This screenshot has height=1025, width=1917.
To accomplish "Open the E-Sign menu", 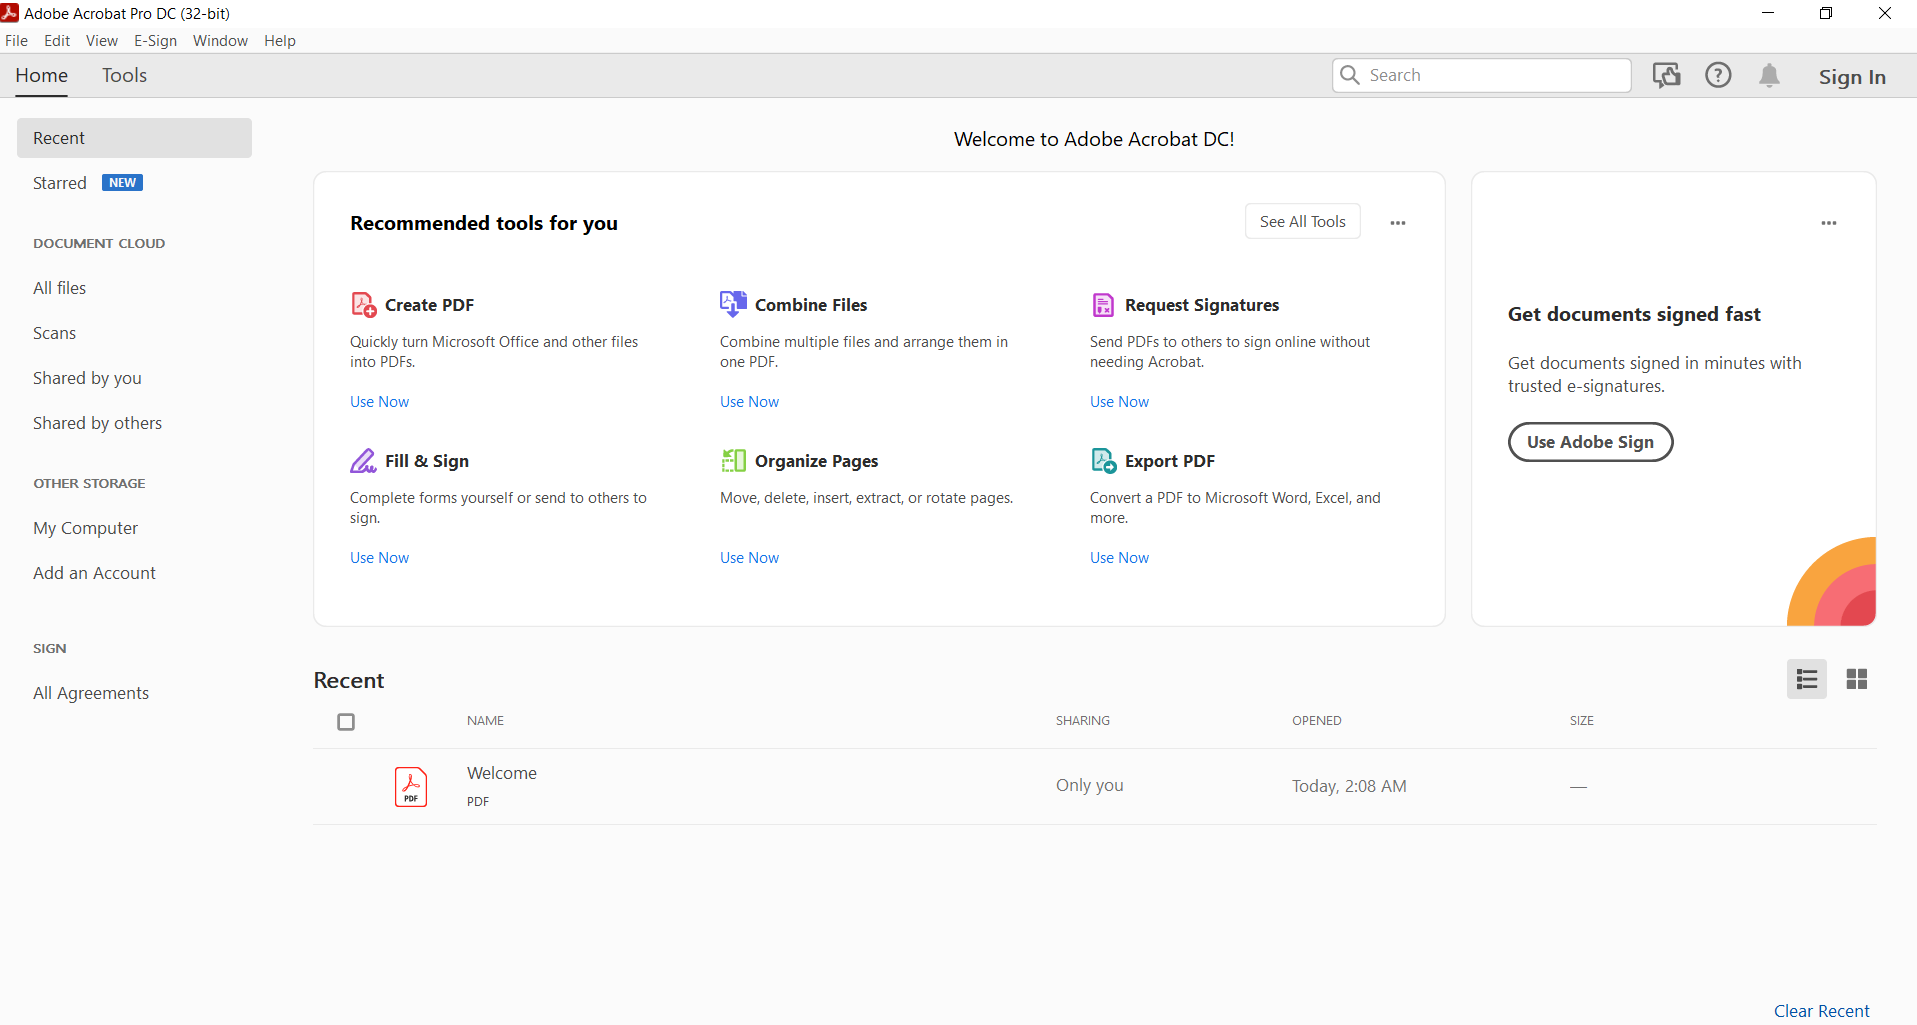I will coord(155,41).
